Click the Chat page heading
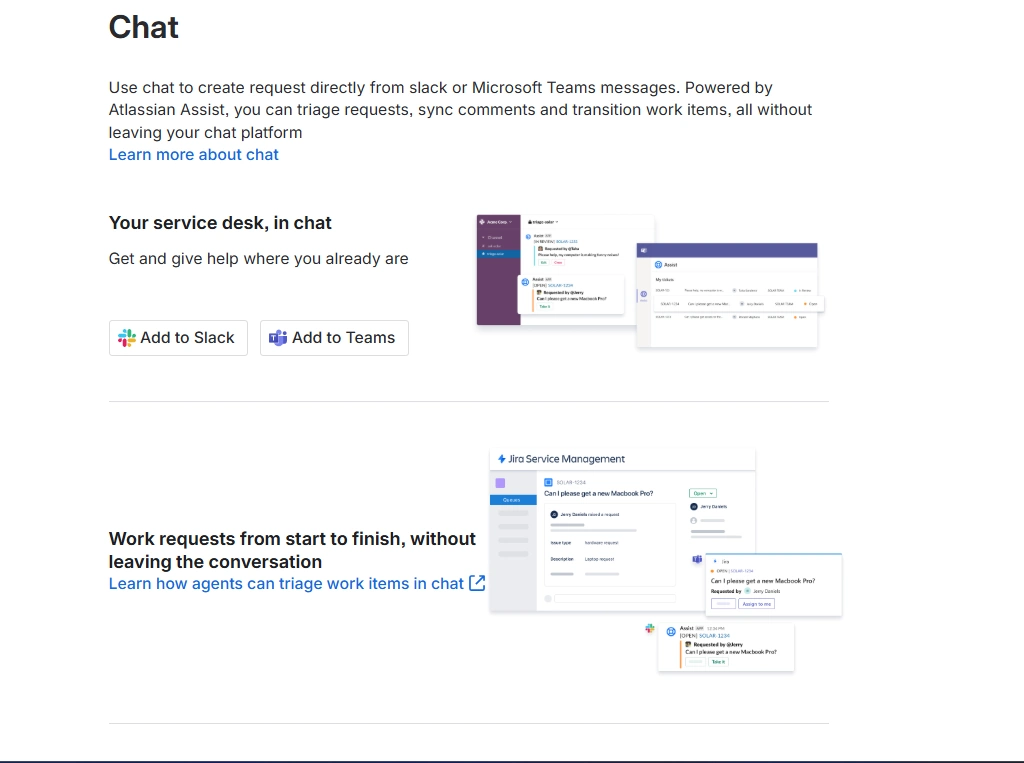This screenshot has height=763, width=1024. click(x=144, y=27)
